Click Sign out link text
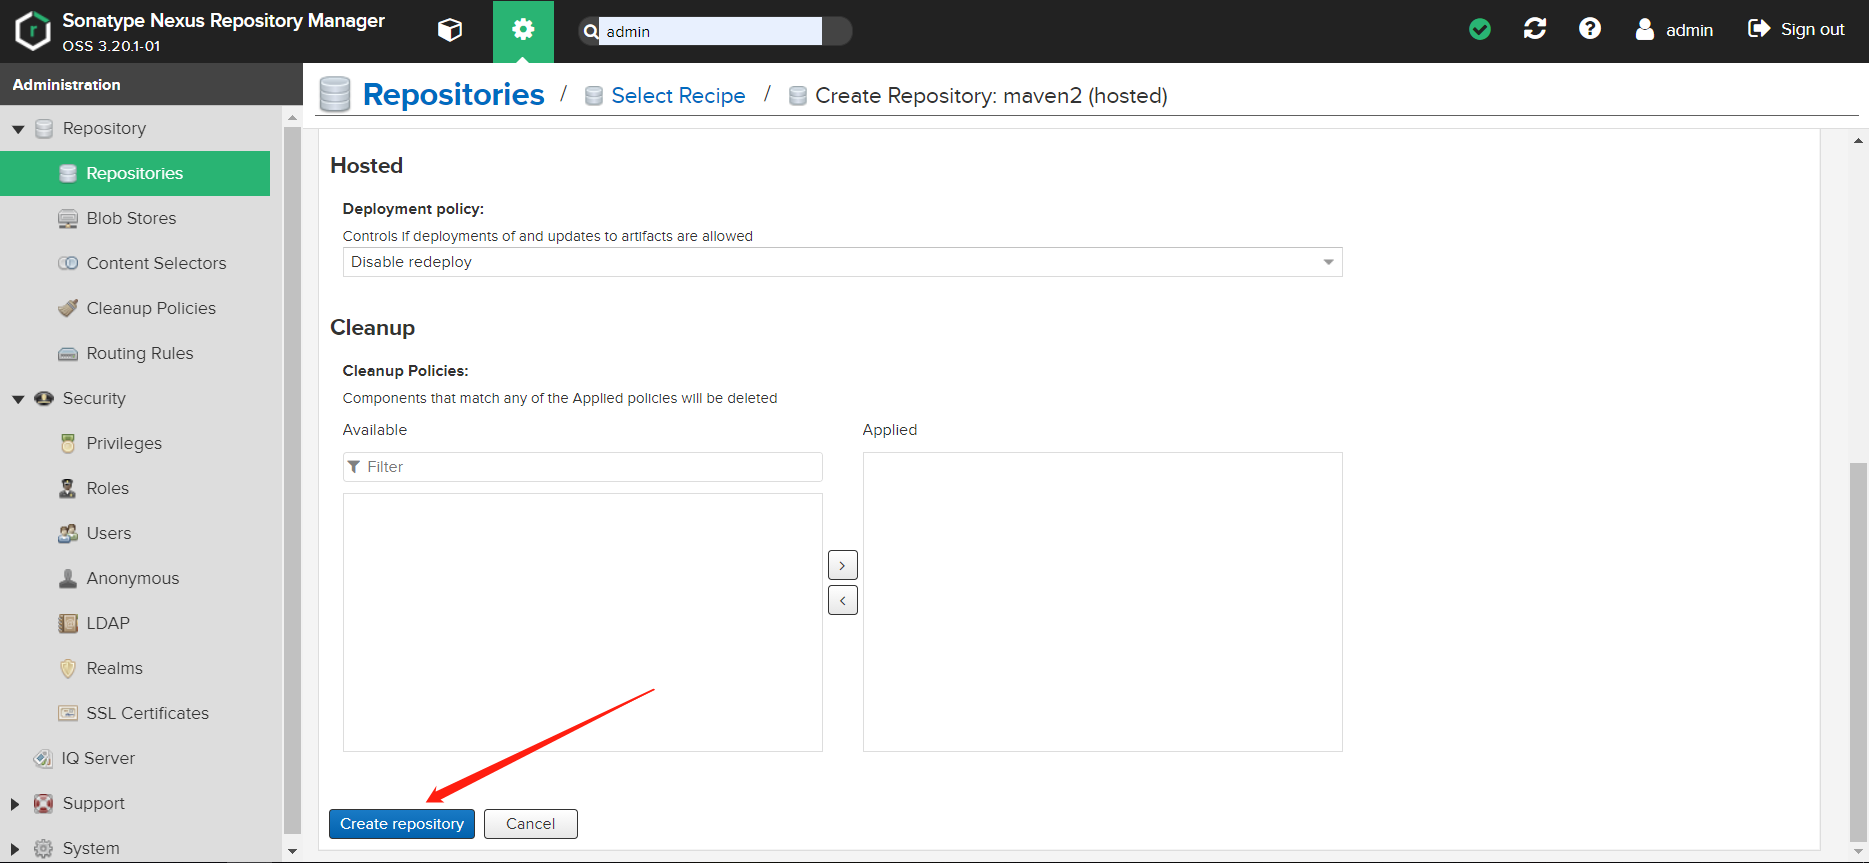The height and width of the screenshot is (863, 1869). [x=1812, y=29]
